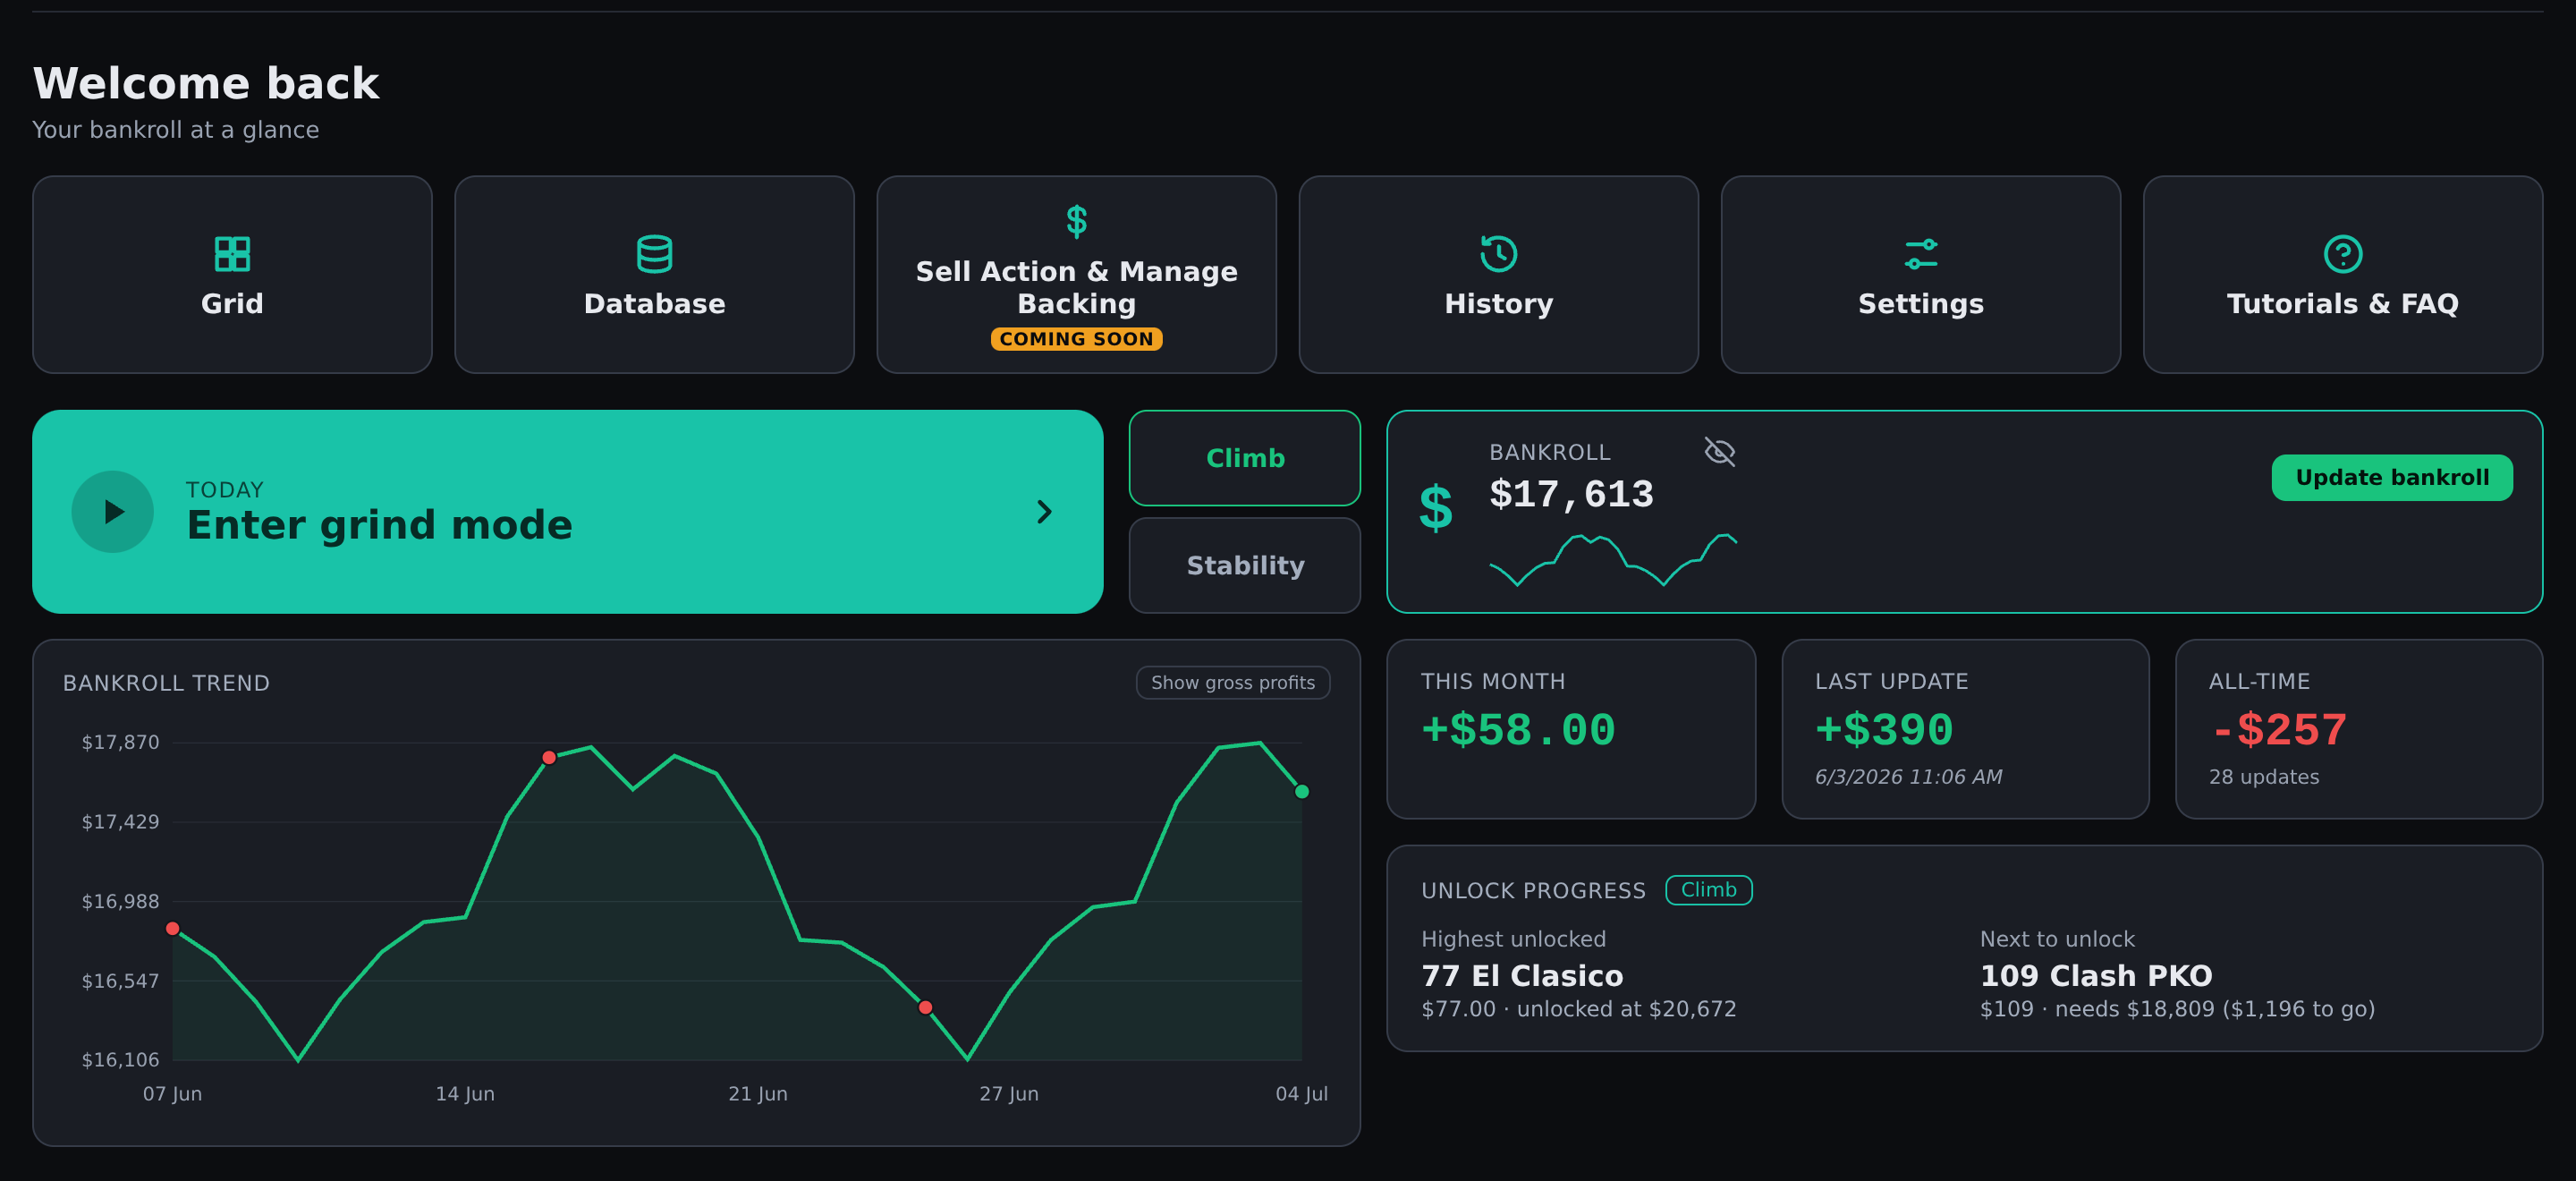Click the 14 Jun axis label
The image size is (2576, 1181).
465,1094
